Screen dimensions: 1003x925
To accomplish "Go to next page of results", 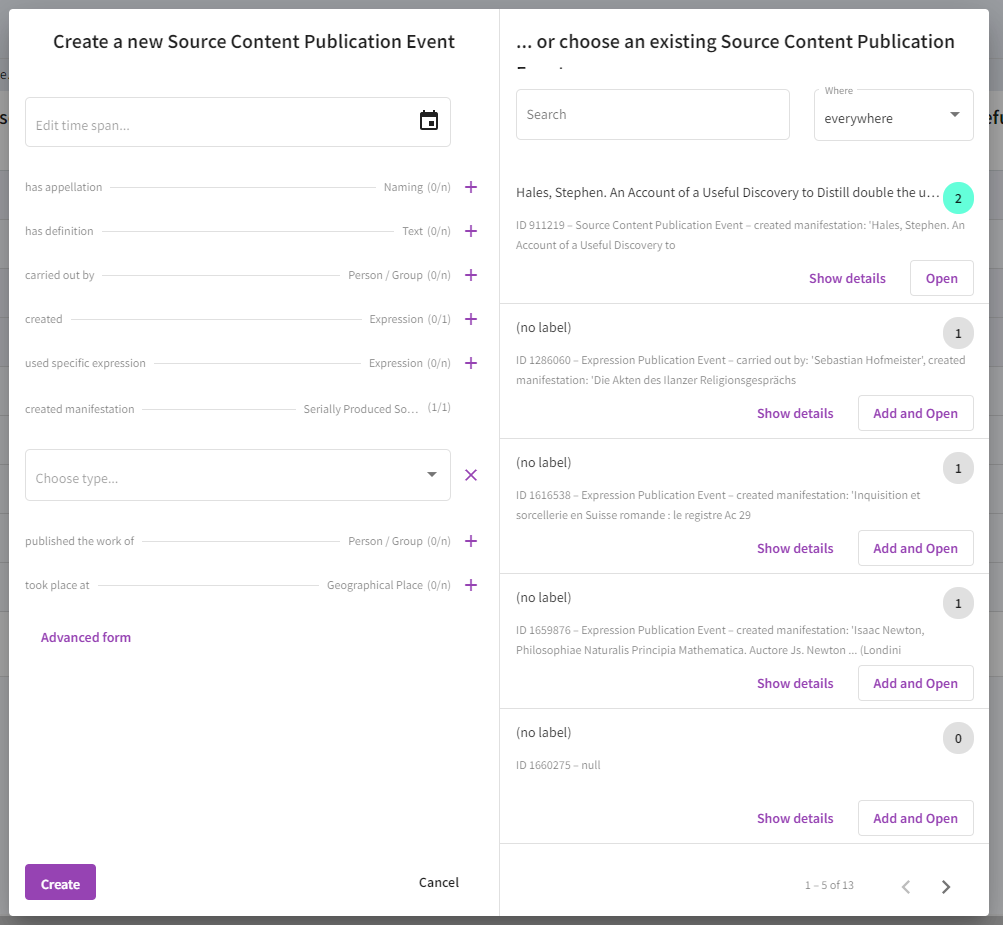I will tap(946, 887).
